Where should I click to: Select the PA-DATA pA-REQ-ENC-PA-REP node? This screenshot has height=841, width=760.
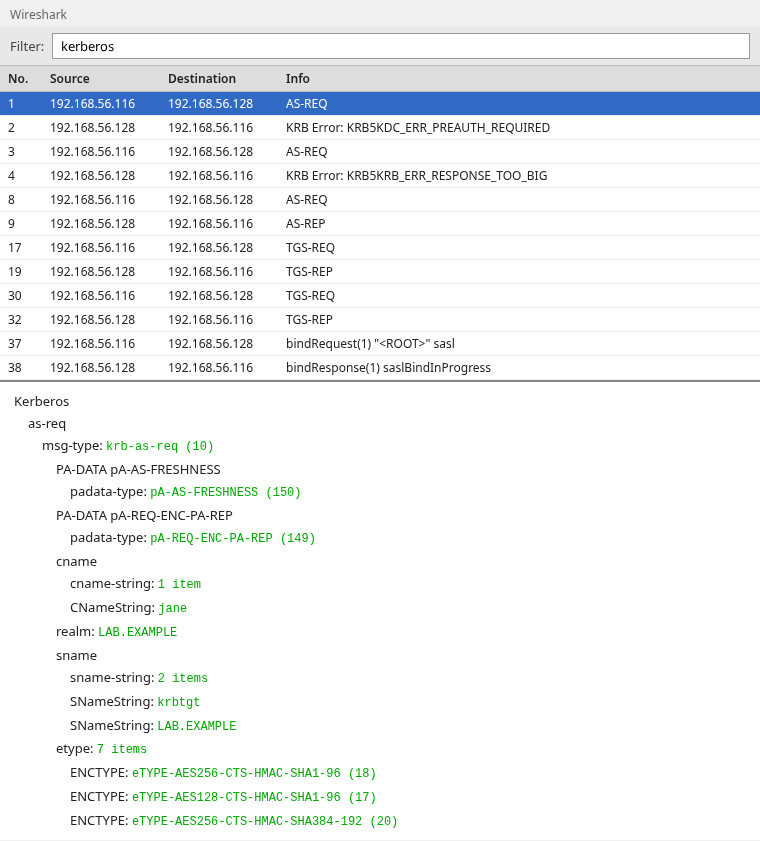[144, 516]
